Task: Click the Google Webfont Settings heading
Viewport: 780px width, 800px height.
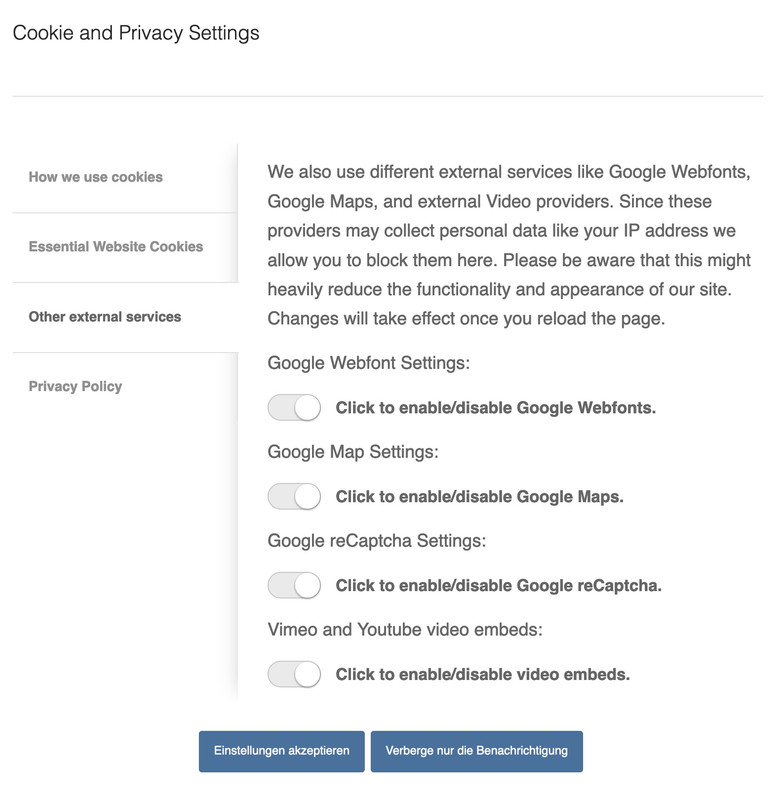Action: click(368, 363)
